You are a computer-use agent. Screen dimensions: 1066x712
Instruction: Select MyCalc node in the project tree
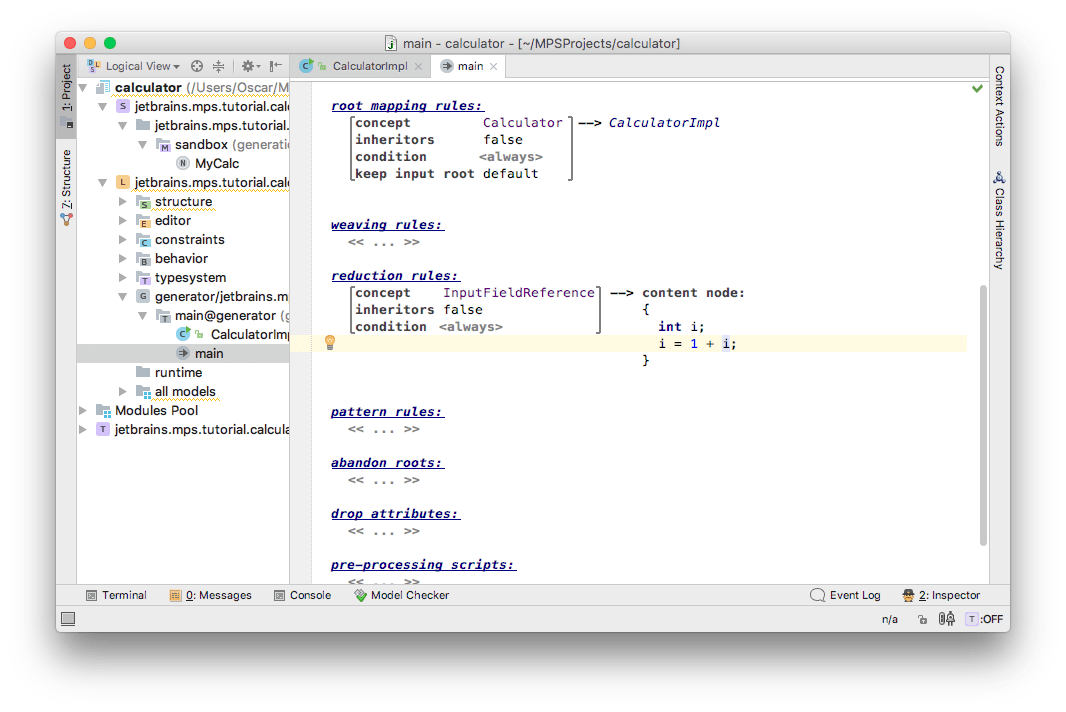(216, 164)
